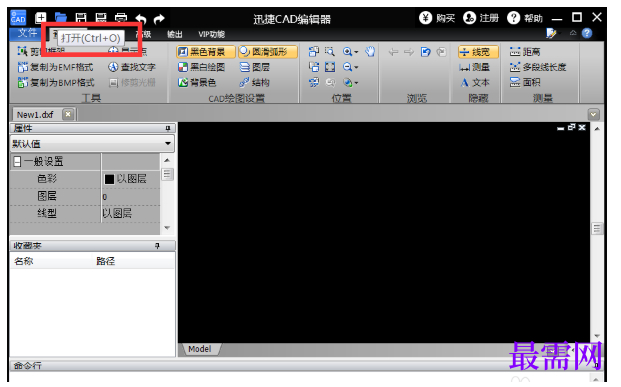Click the 注册 register button

click(481, 18)
